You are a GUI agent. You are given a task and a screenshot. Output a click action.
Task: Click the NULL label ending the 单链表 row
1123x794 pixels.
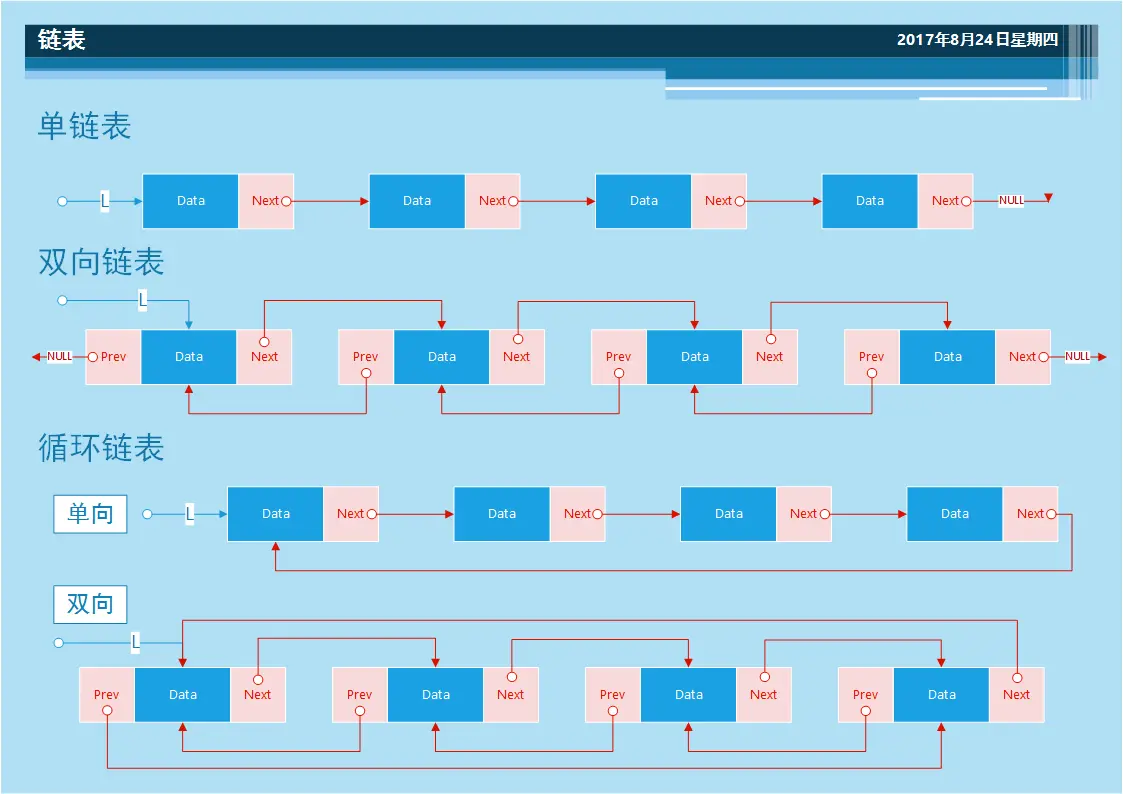pos(1011,200)
